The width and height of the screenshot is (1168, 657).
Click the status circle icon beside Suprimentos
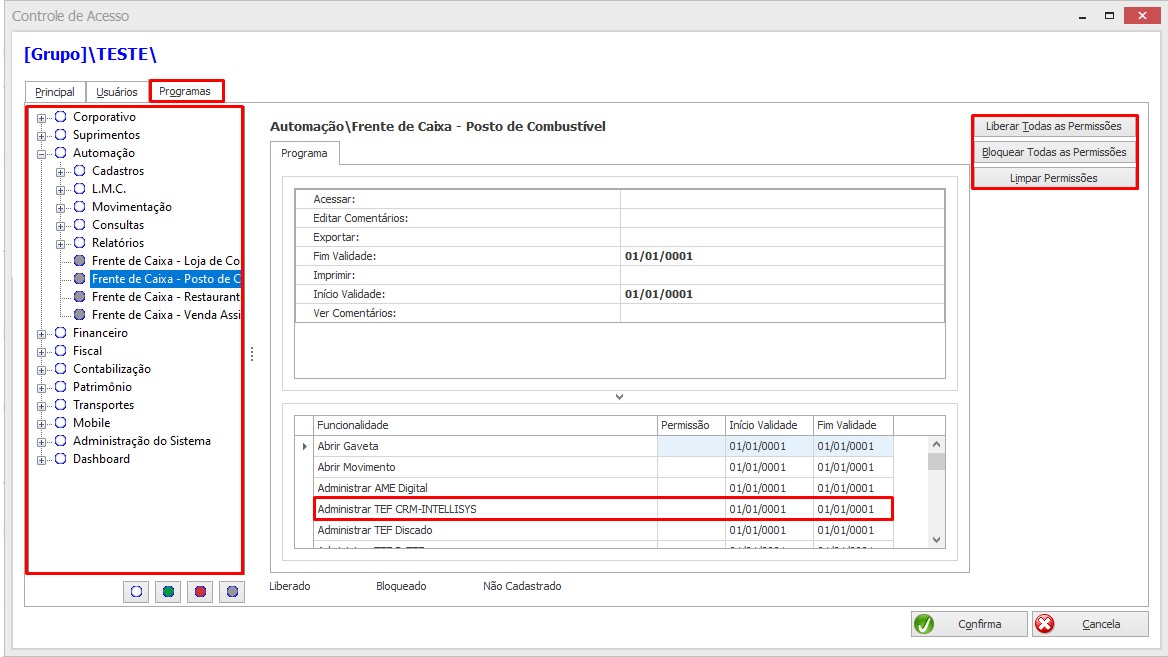(x=60, y=135)
